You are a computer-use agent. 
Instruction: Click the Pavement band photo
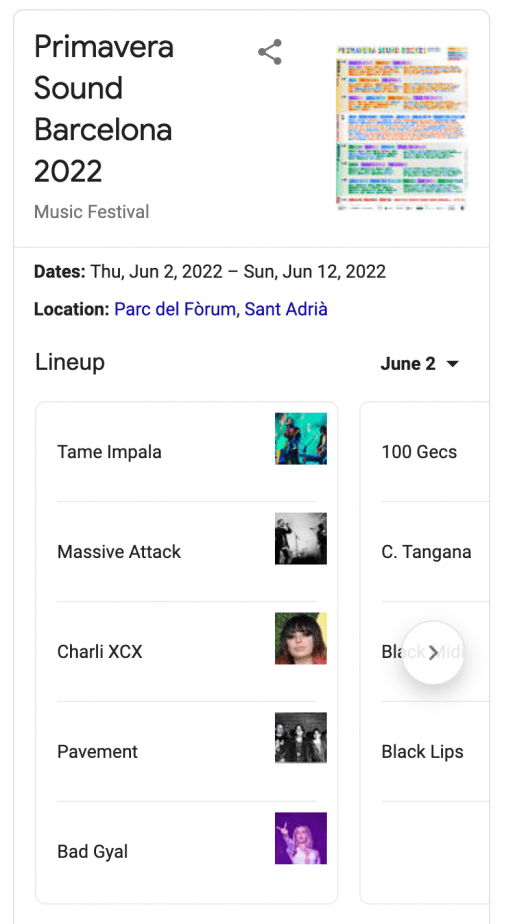tap(301, 738)
